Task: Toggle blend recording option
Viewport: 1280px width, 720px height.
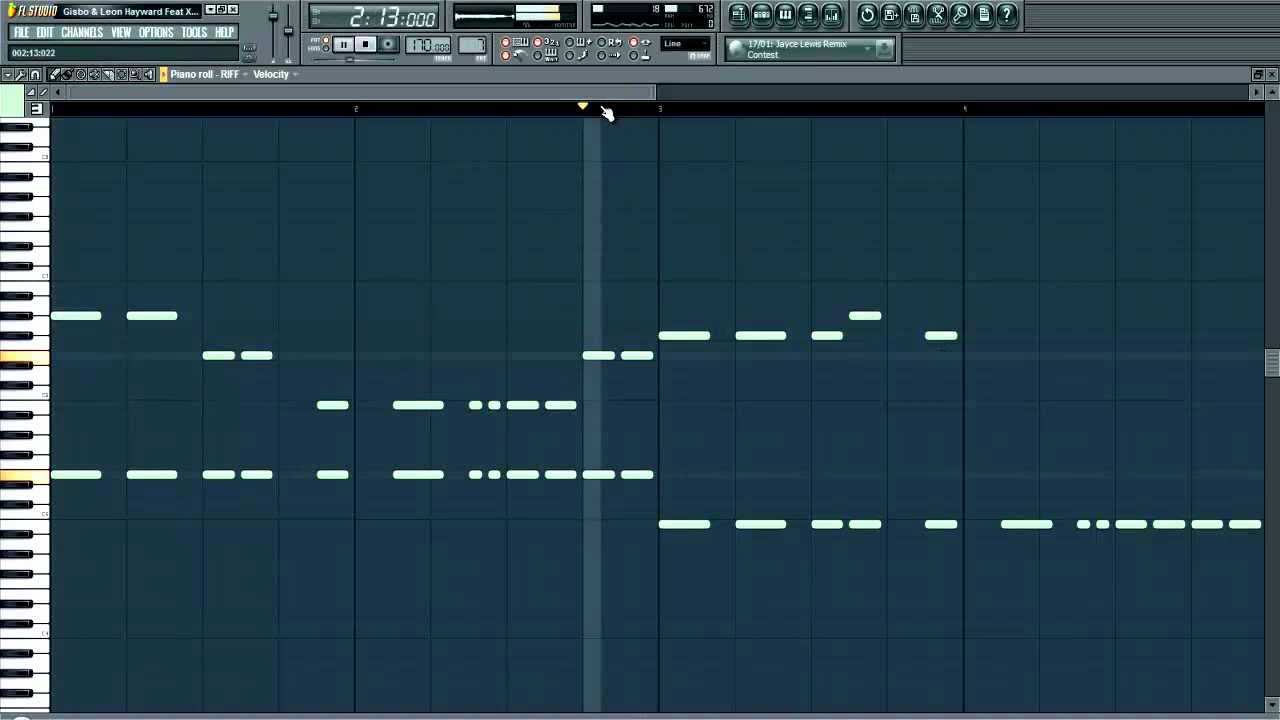Action: pos(578,42)
